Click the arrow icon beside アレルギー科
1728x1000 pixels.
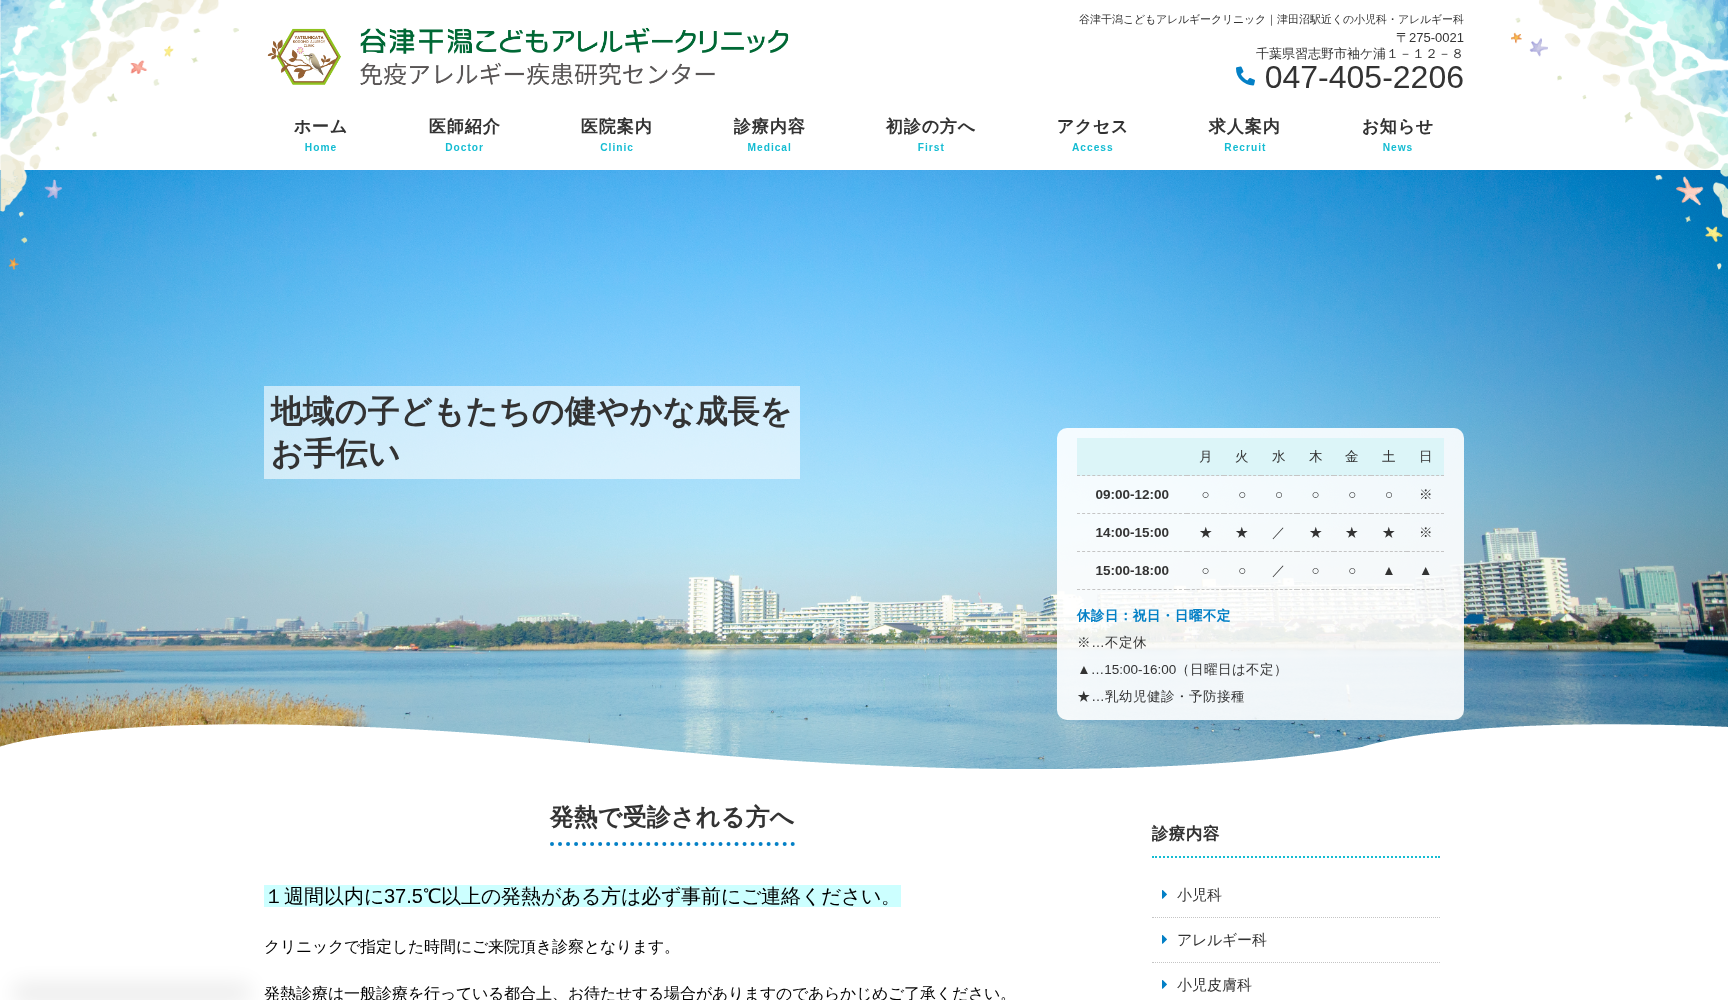point(1163,940)
